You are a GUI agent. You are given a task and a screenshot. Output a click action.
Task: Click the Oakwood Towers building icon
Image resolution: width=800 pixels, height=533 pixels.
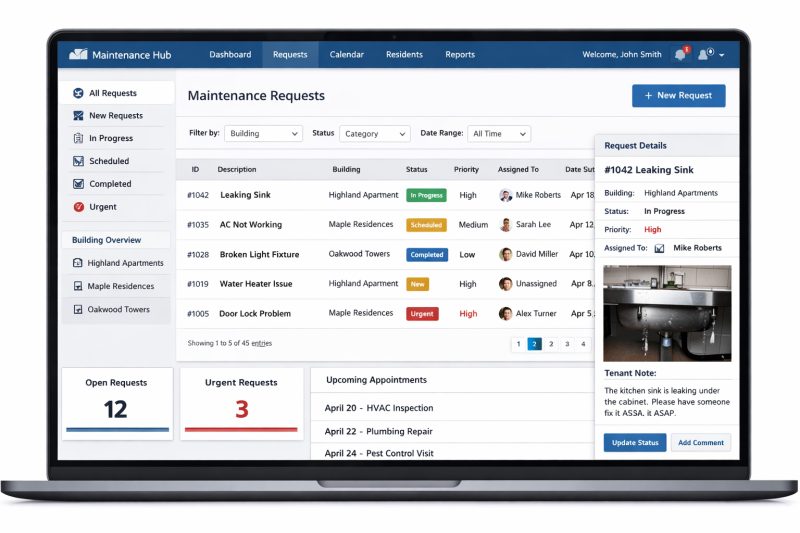78,309
